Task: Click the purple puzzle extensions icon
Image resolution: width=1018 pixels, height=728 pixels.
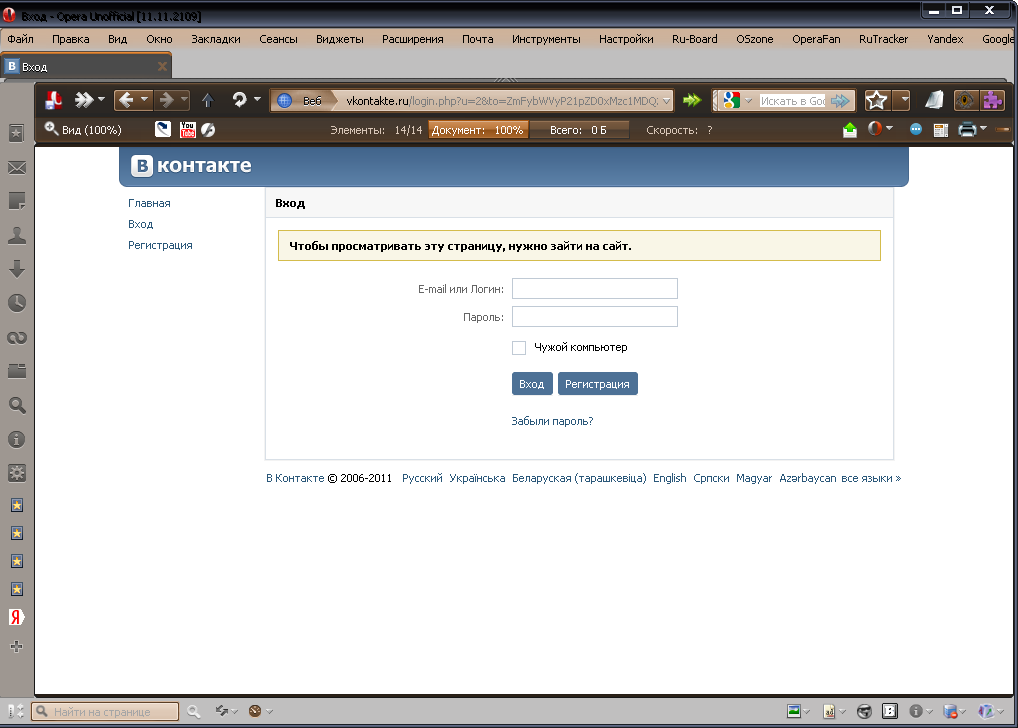Action: pos(993,100)
